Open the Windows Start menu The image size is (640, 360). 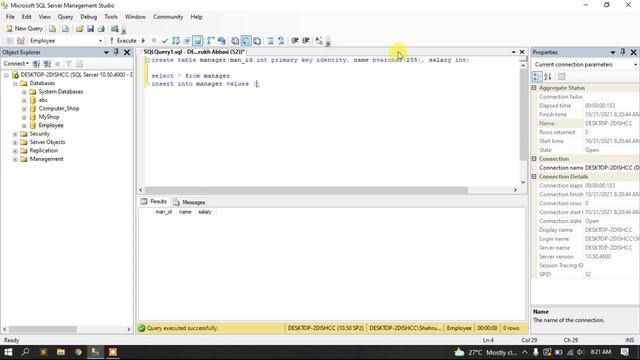click(x=8, y=352)
